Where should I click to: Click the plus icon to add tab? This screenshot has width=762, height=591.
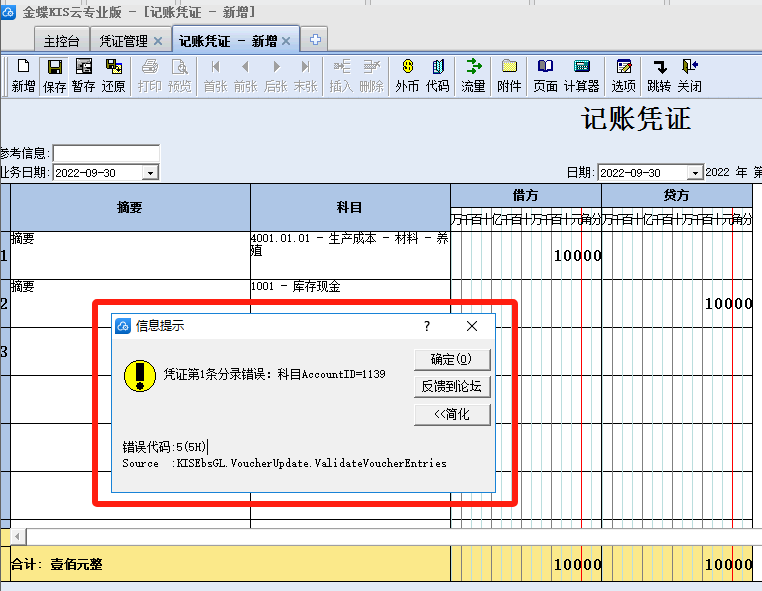(x=315, y=40)
